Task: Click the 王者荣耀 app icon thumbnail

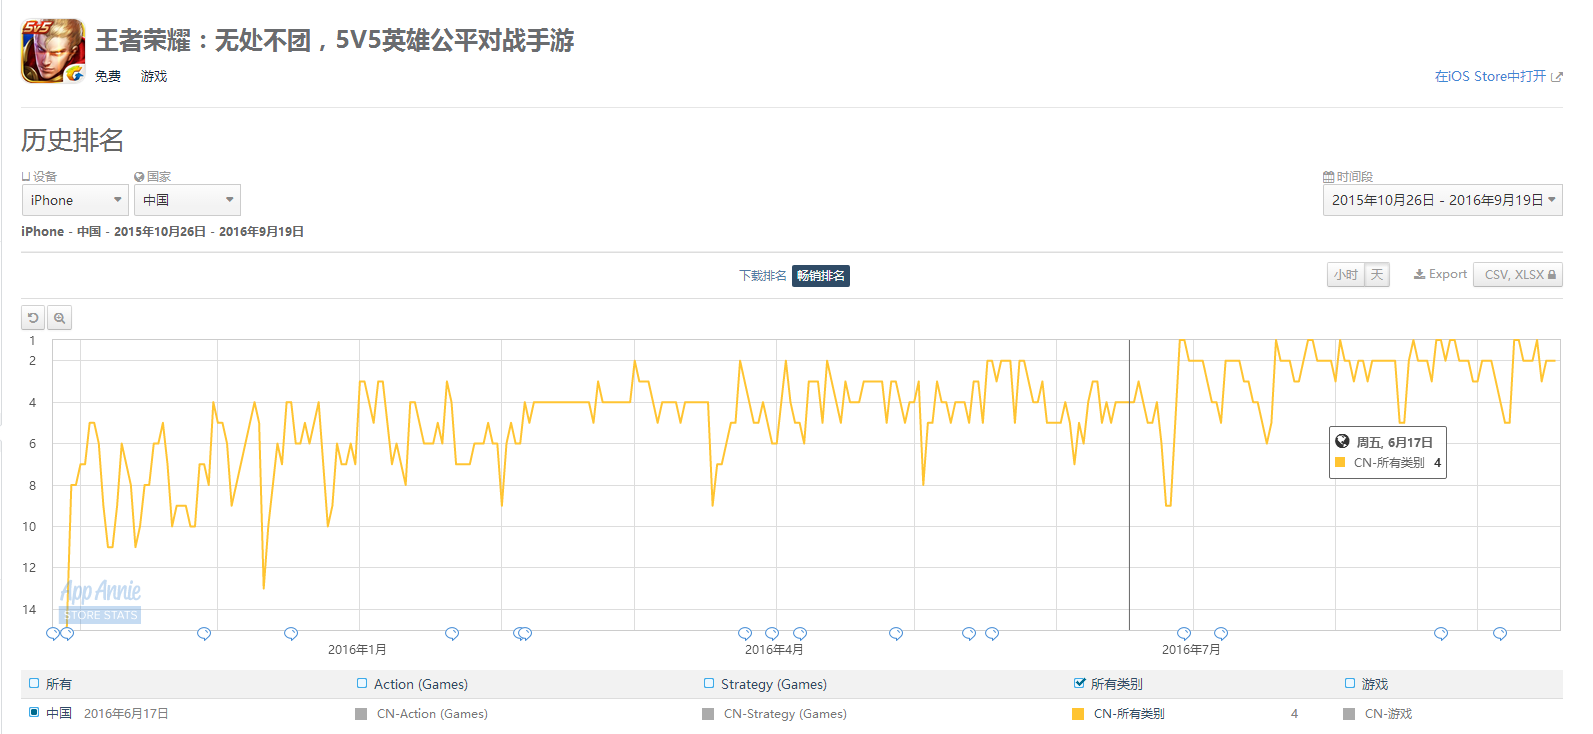Action: click(x=53, y=52)
